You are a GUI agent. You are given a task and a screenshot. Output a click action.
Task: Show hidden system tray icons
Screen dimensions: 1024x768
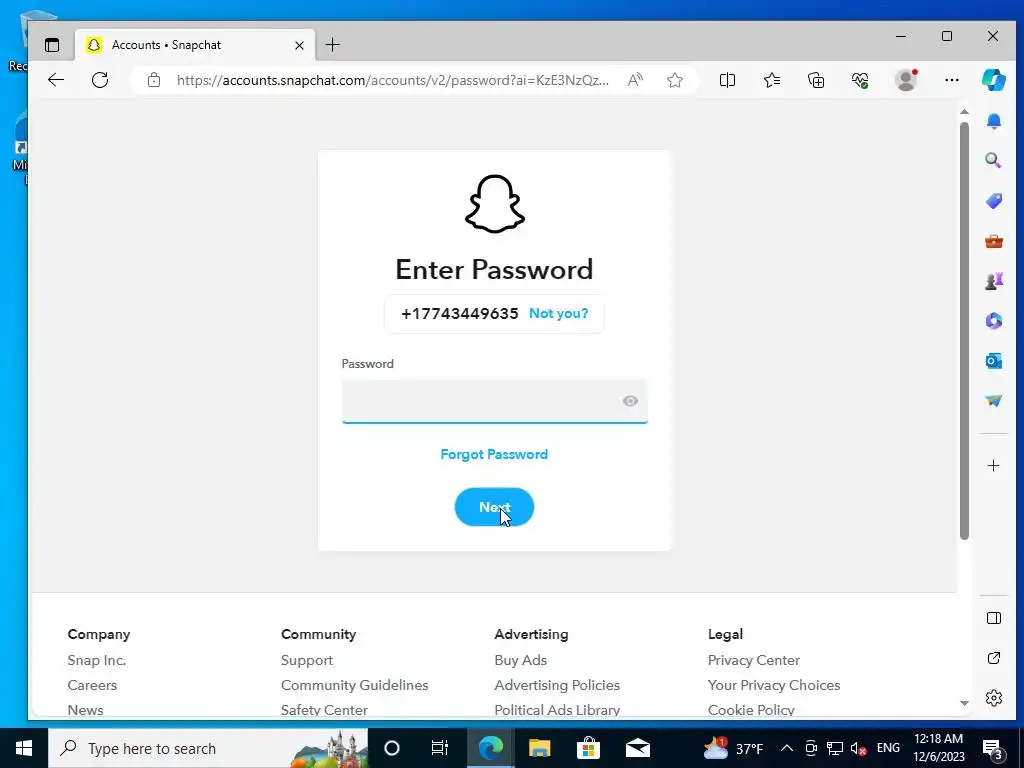point(787,748)
